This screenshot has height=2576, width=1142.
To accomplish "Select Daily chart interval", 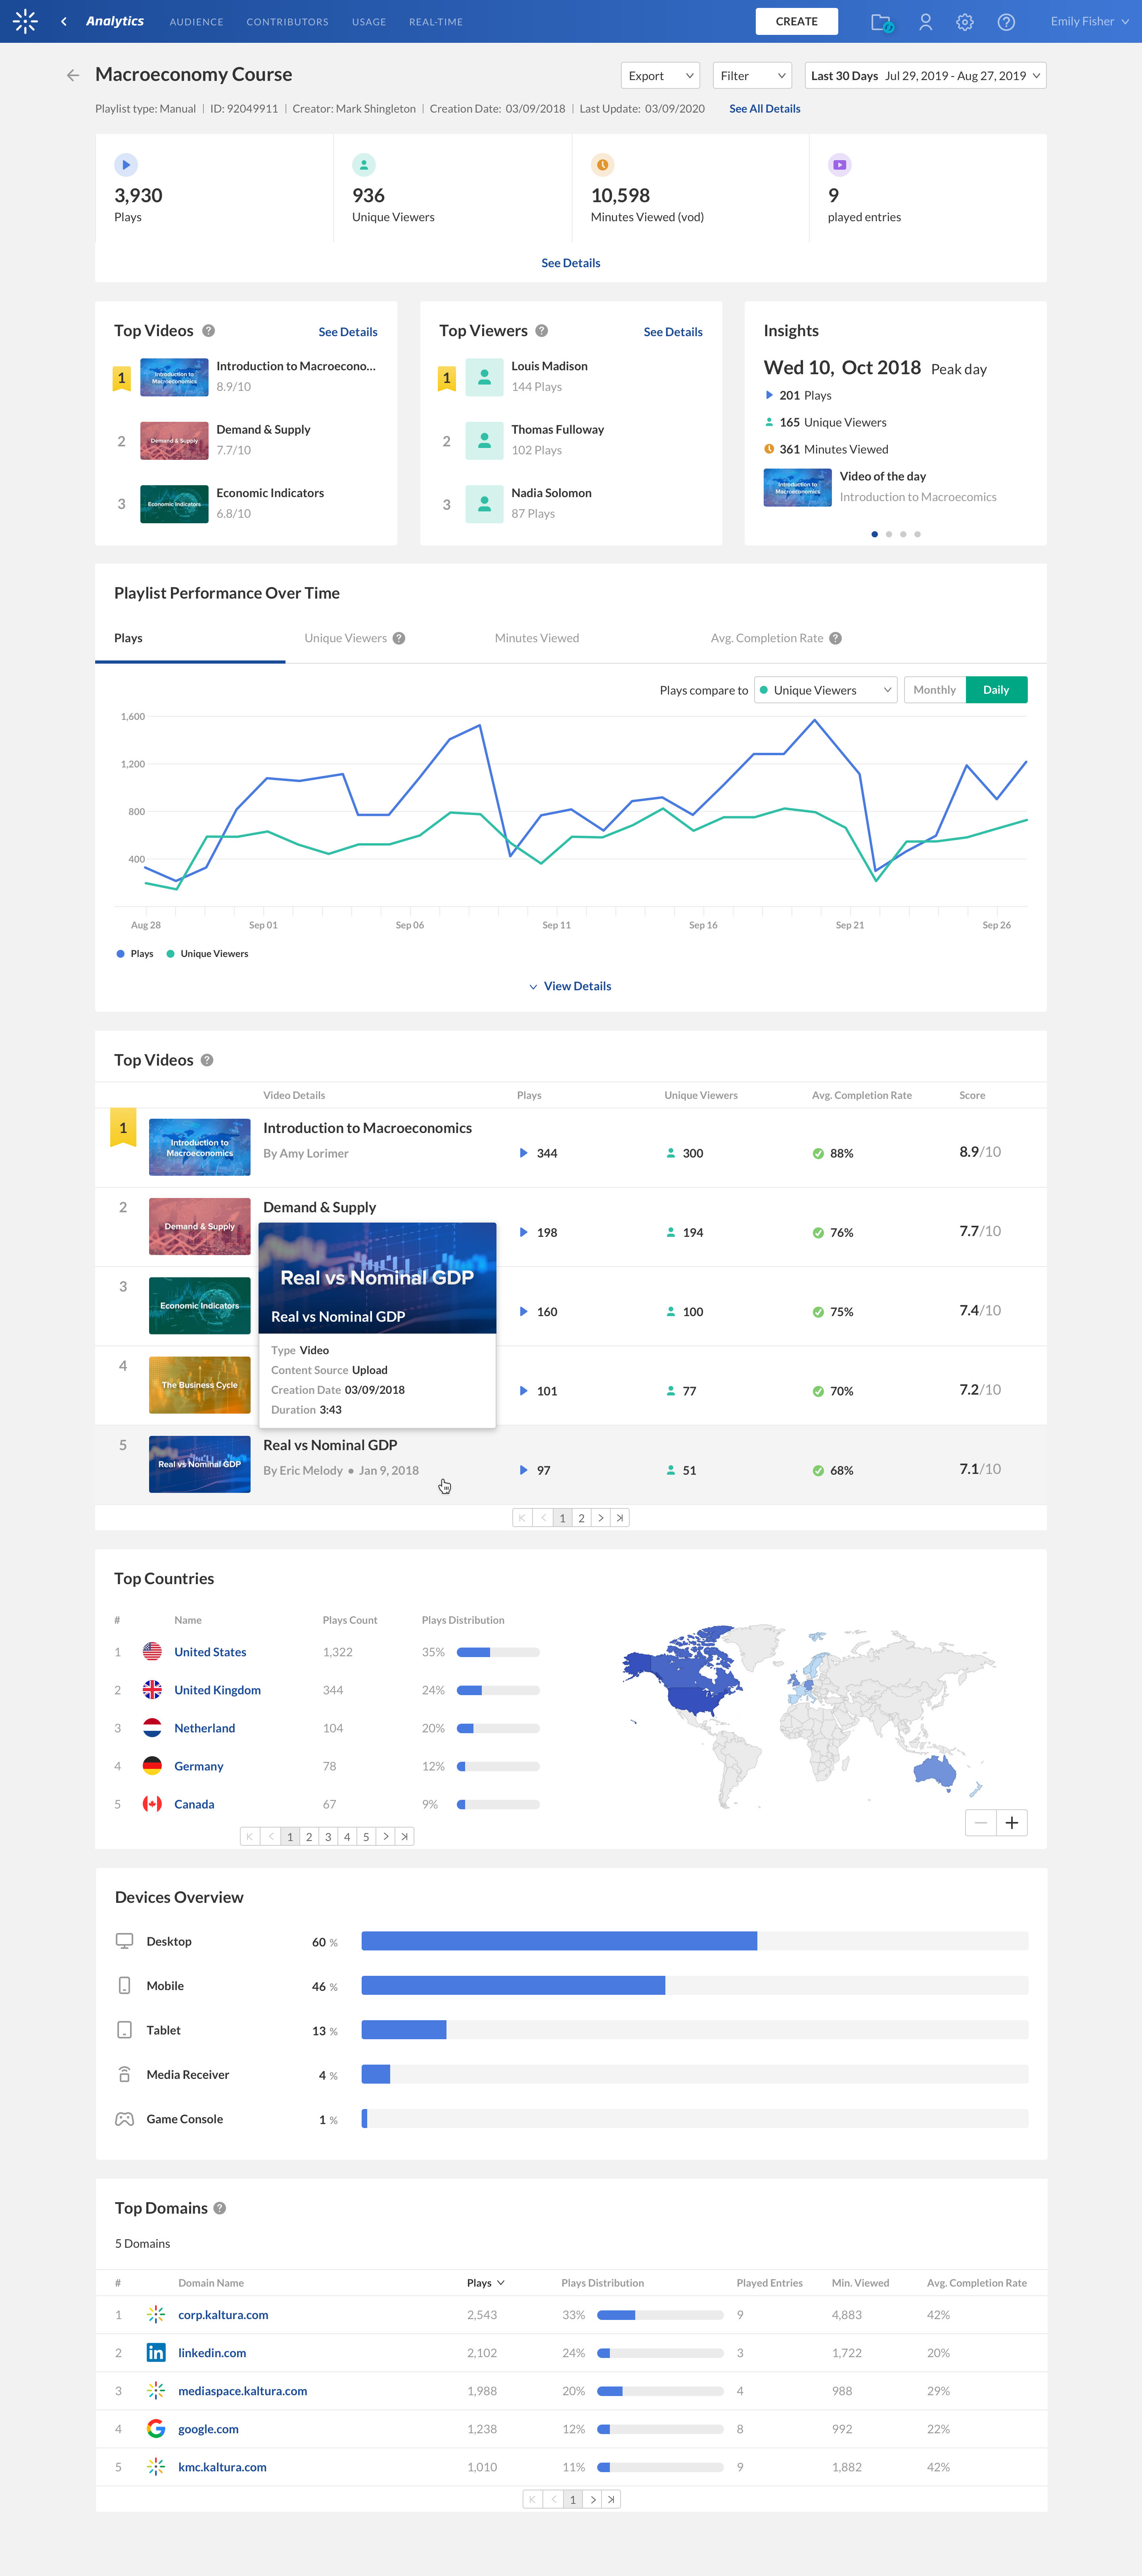I will (x=996, y=690).
